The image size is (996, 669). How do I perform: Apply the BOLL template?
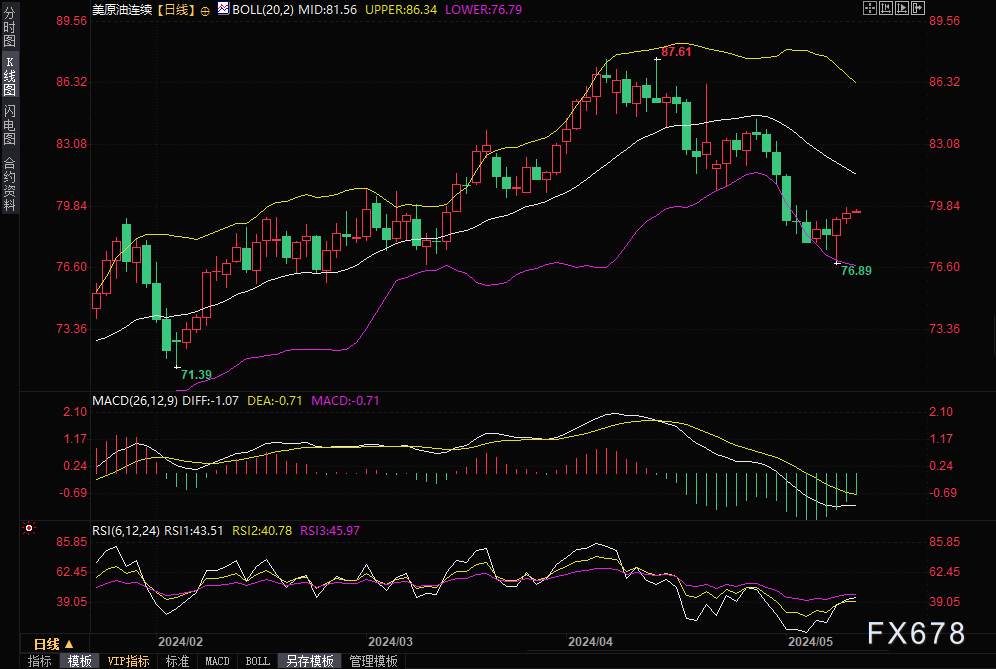click(x=258, y=661)
